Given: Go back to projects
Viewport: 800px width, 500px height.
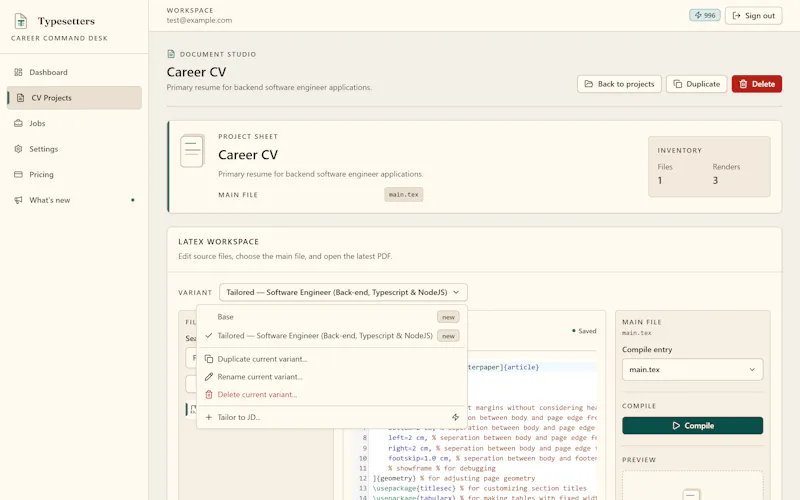Looking at the screenshot, I should 619,84.
